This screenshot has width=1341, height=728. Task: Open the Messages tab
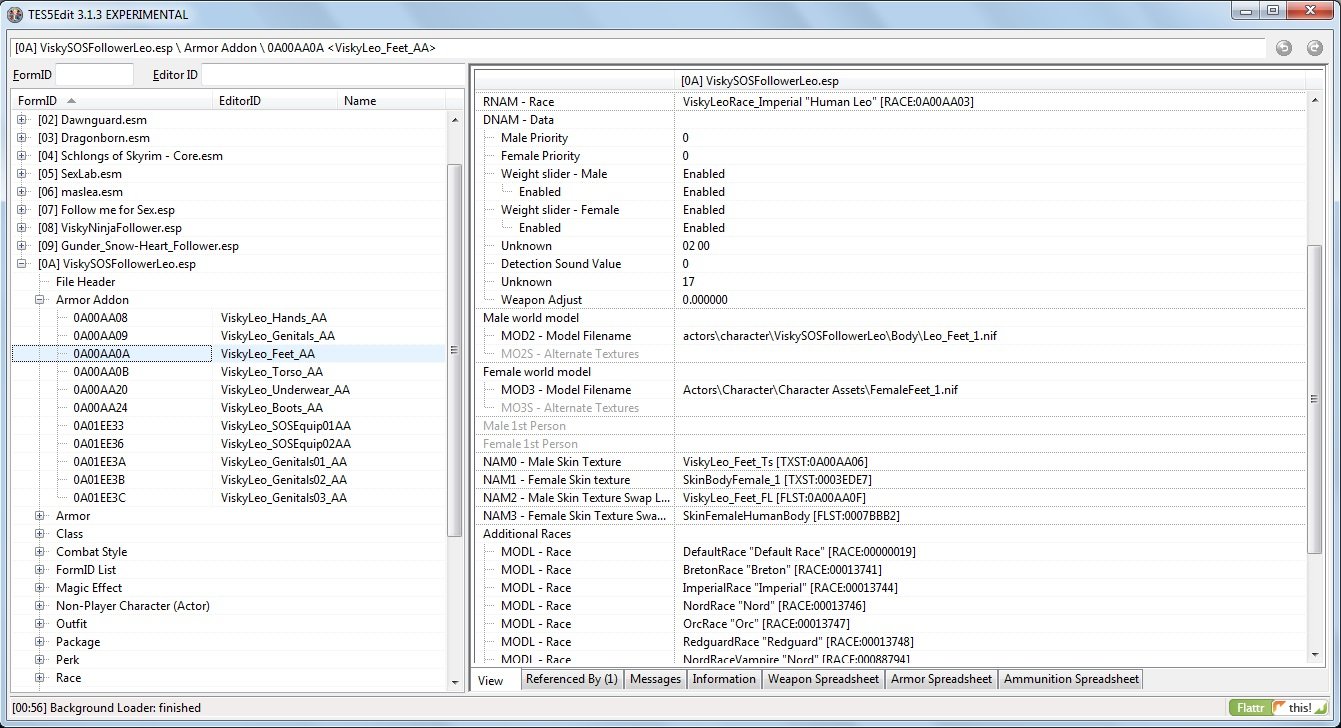click(655, 679)
